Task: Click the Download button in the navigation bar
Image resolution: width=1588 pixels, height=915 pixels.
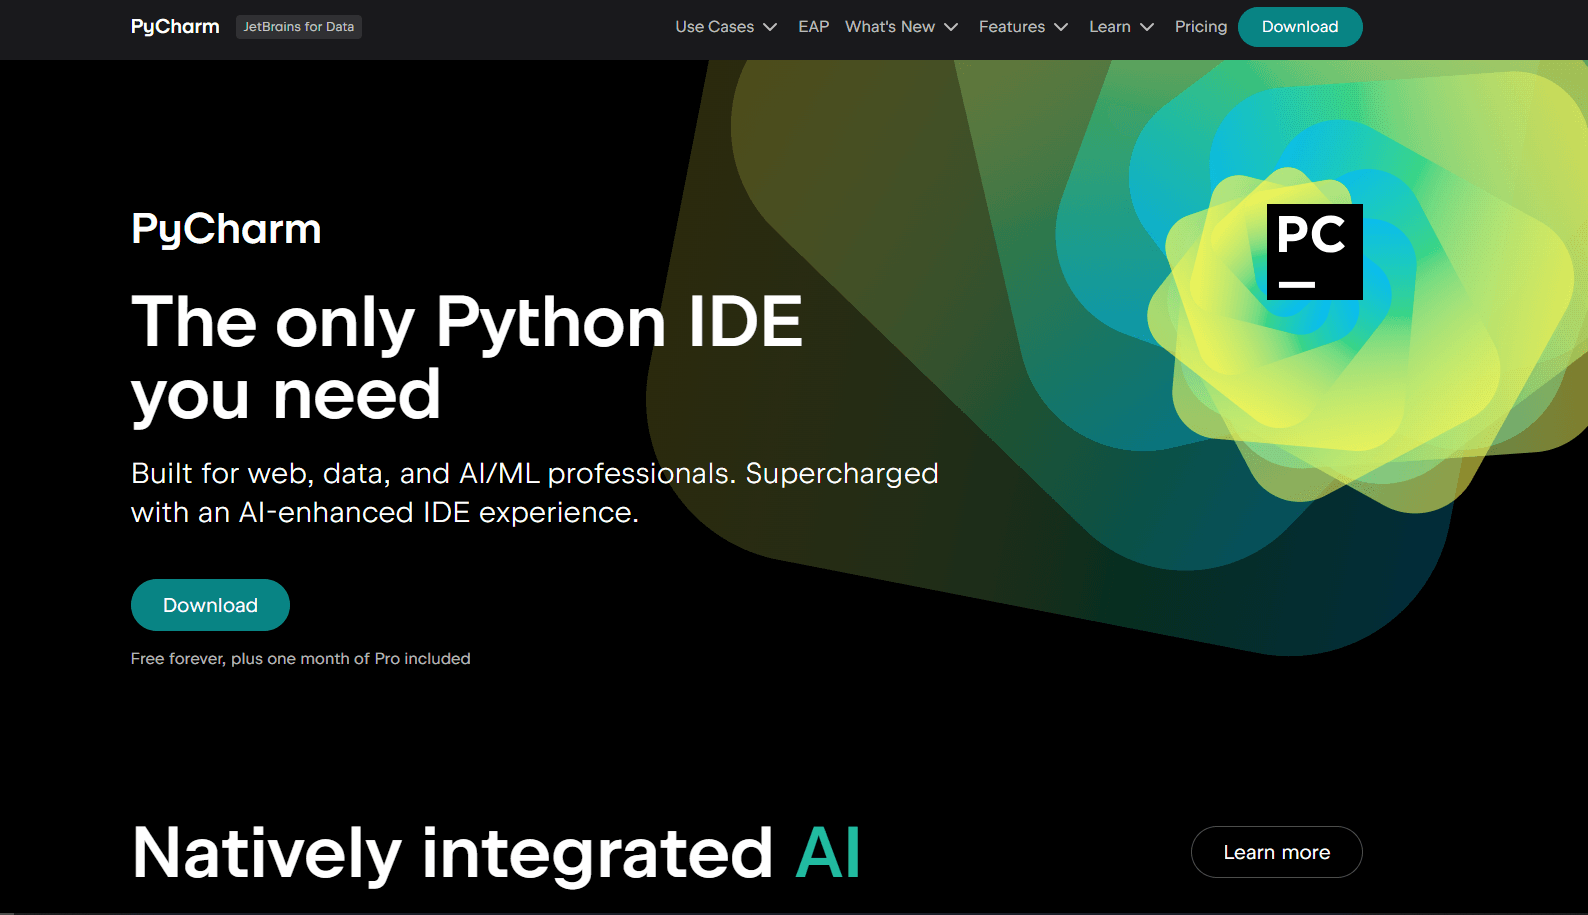Action: [x=1300, y=27]
